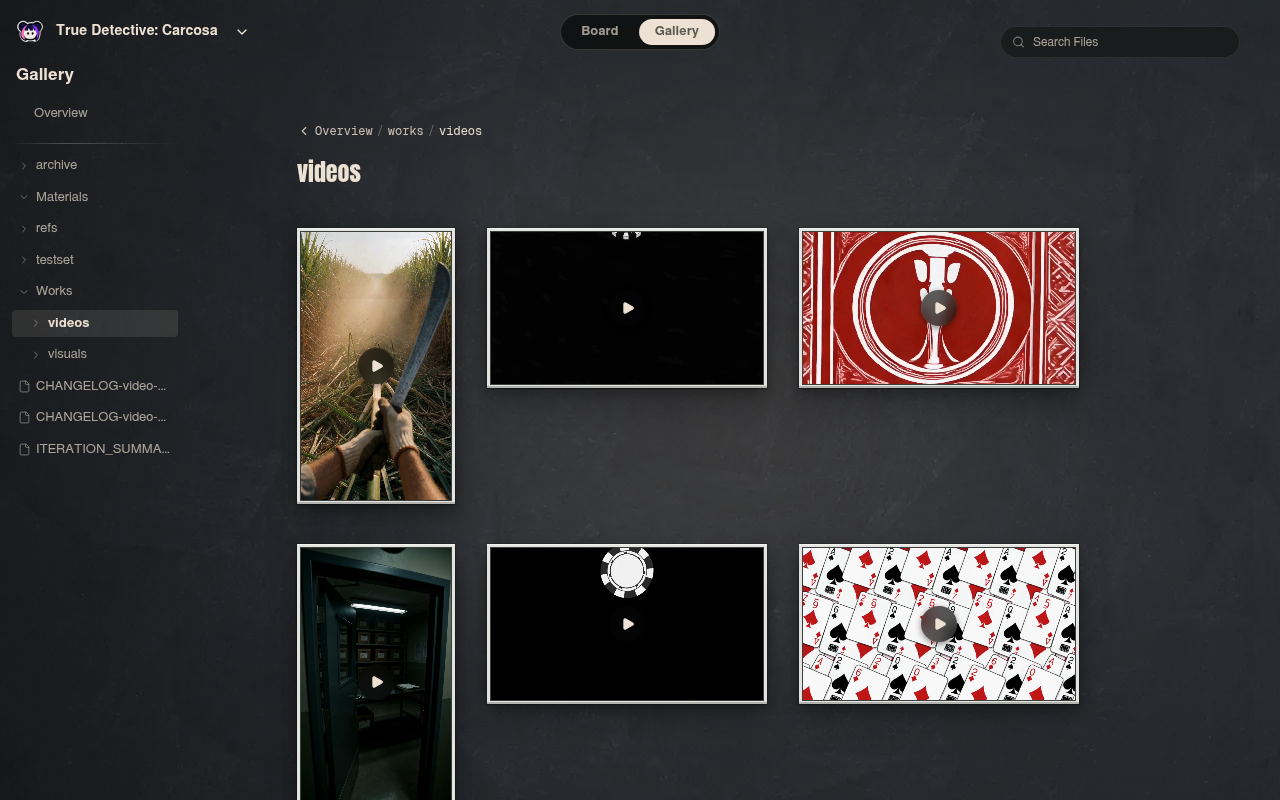Switch to the Board view
Viewport: 1280px width, 800px height.
pos(600,31)
